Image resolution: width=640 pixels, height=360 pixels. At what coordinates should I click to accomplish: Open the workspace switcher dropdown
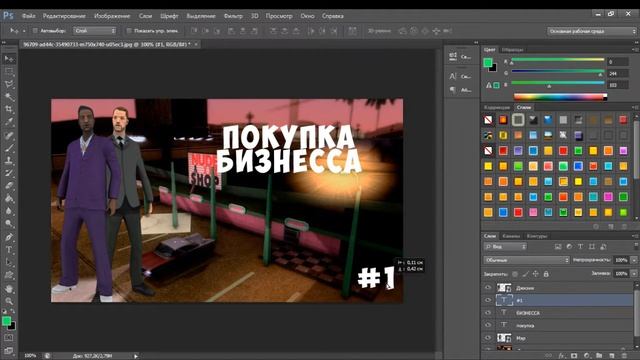click(x=591, y=31)
